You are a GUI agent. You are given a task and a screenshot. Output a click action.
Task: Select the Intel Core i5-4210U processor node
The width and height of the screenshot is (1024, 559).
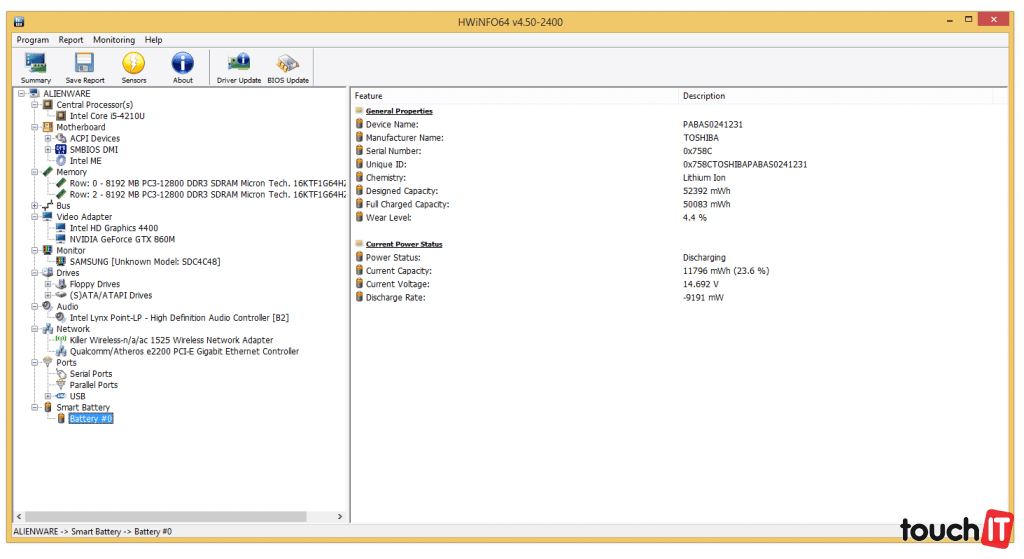coord(106,116)
